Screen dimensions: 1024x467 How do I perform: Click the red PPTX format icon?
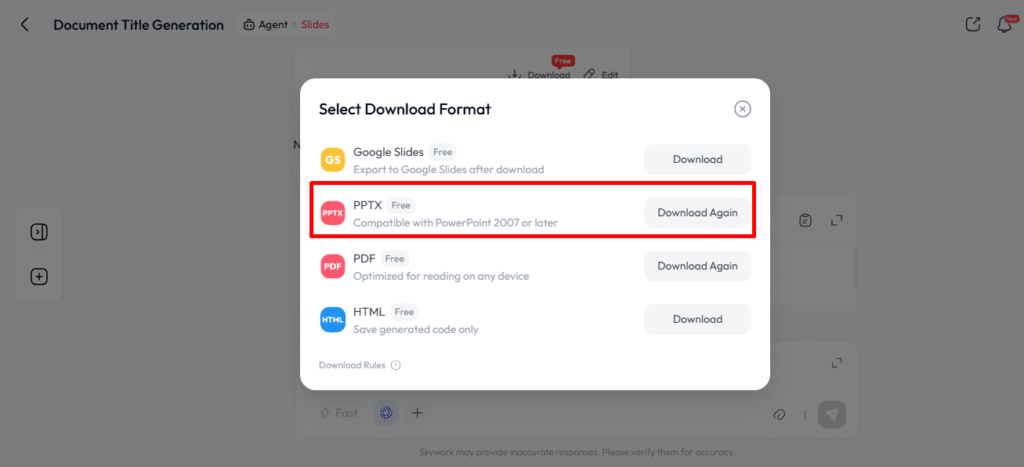point(333,213)
